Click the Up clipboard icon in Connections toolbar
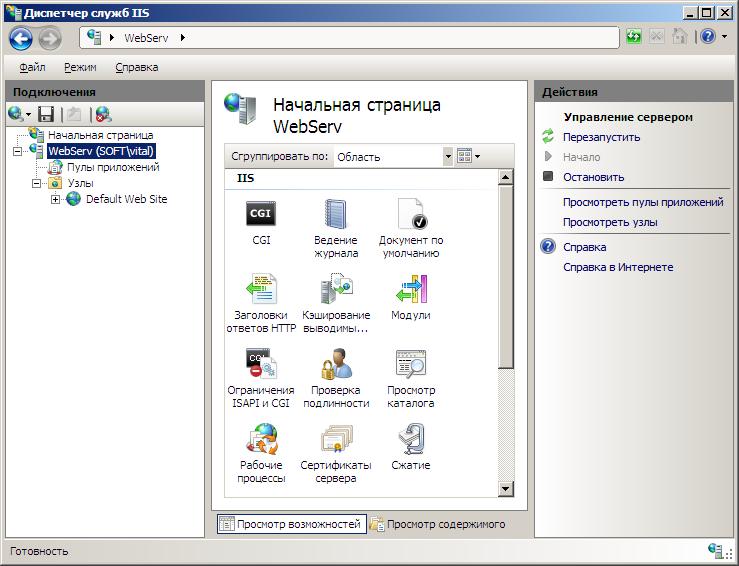The width and height of the screenshot is (739, 566). [74, 114]
